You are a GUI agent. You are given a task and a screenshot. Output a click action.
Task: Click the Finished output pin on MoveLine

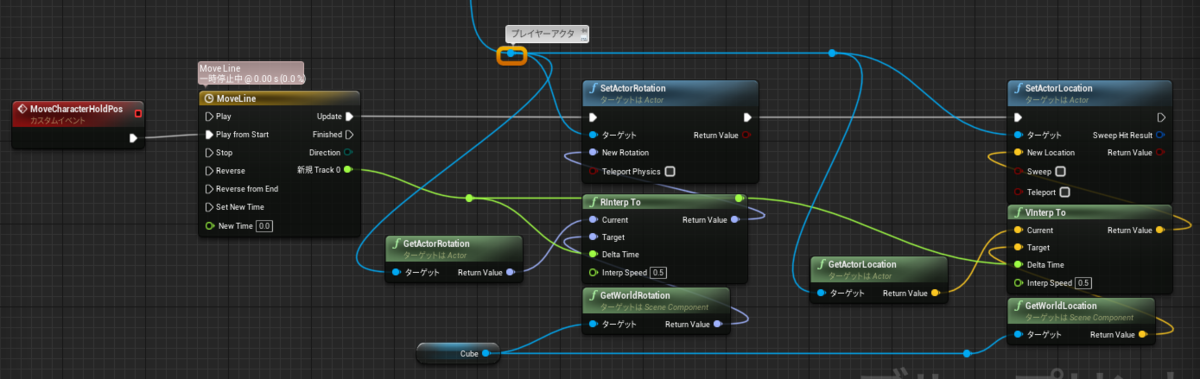pos(349,135)
